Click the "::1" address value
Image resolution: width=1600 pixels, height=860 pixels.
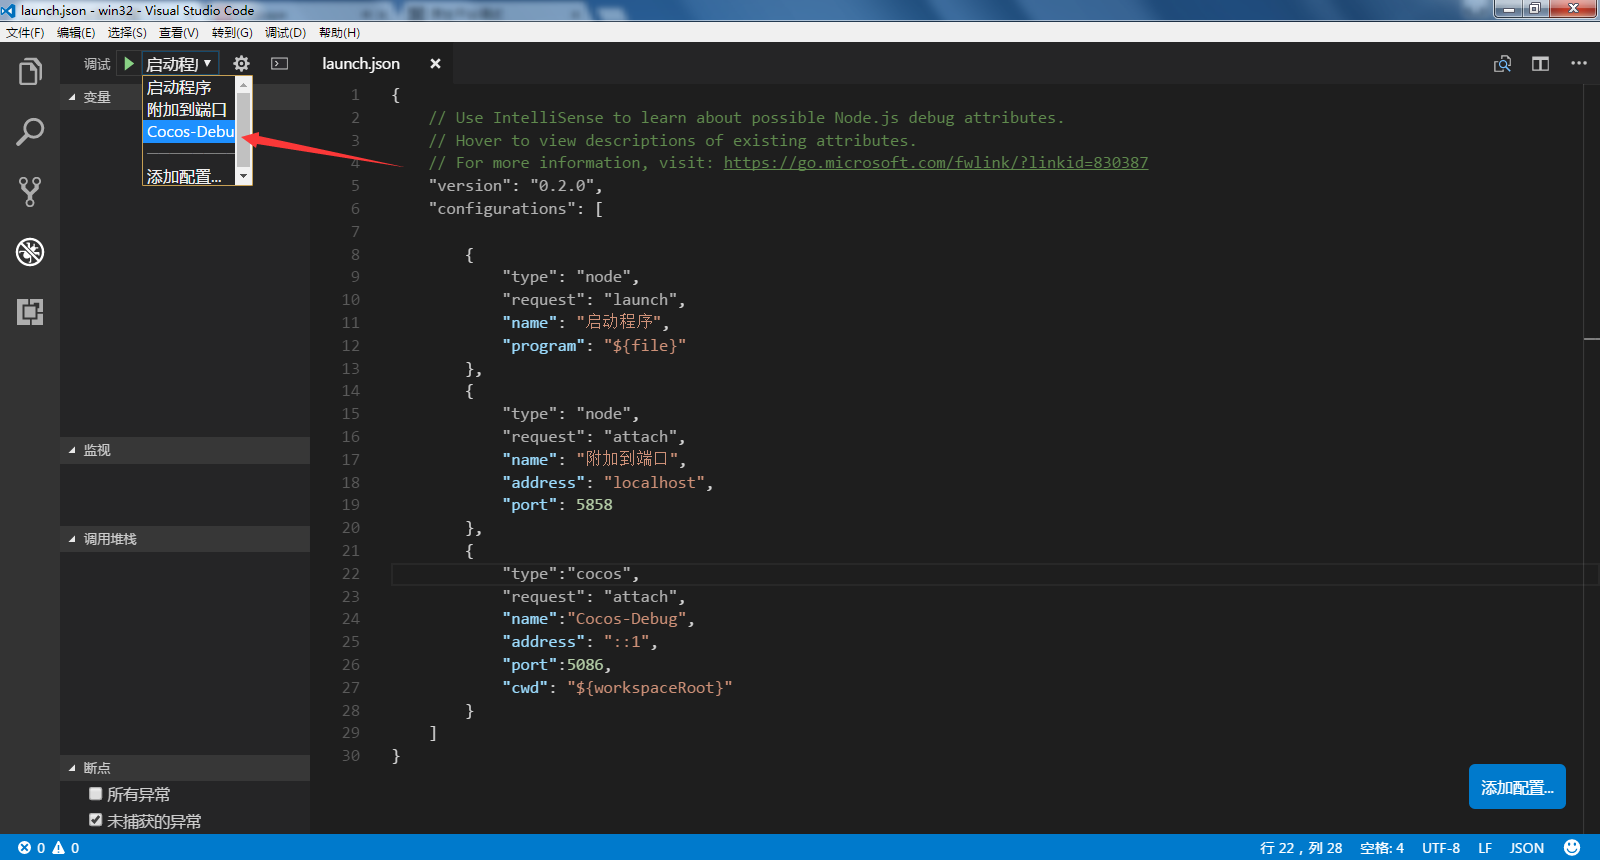[x=627, y=642]
